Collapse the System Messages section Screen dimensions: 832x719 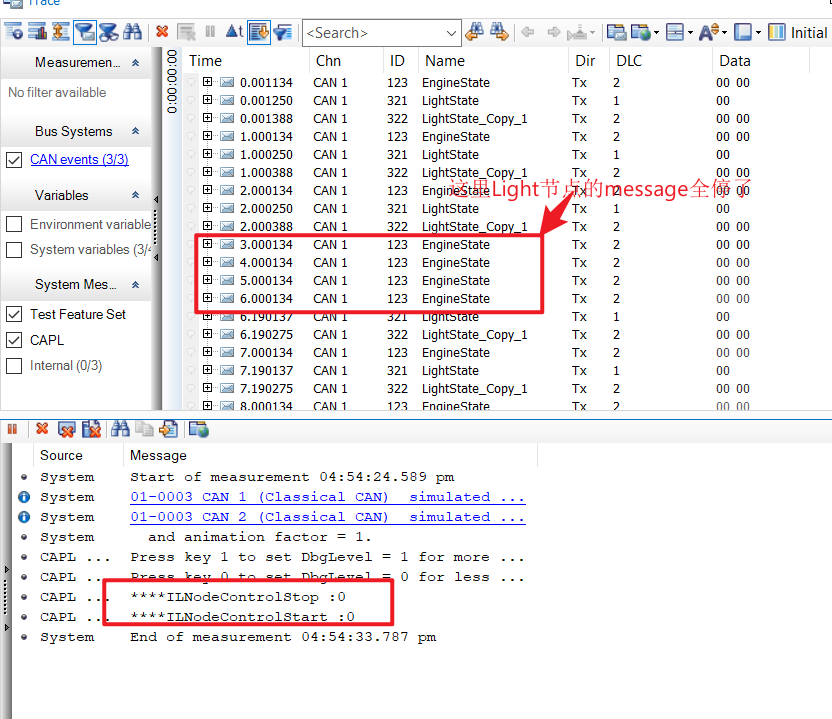(x=135, y=285)
